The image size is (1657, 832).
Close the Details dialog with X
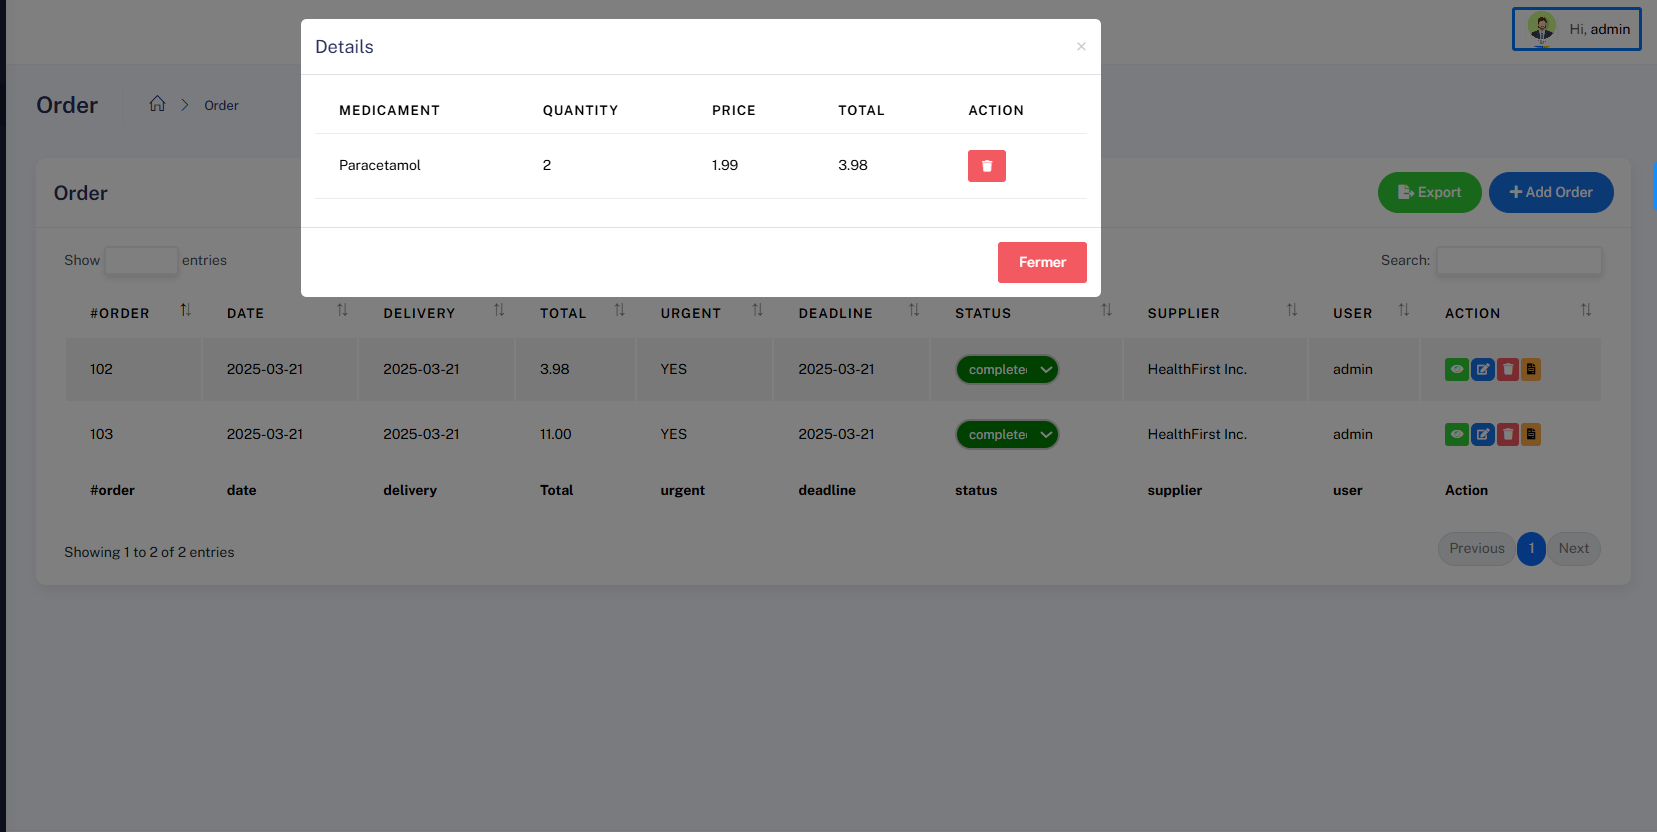(x=1081, y=46)
